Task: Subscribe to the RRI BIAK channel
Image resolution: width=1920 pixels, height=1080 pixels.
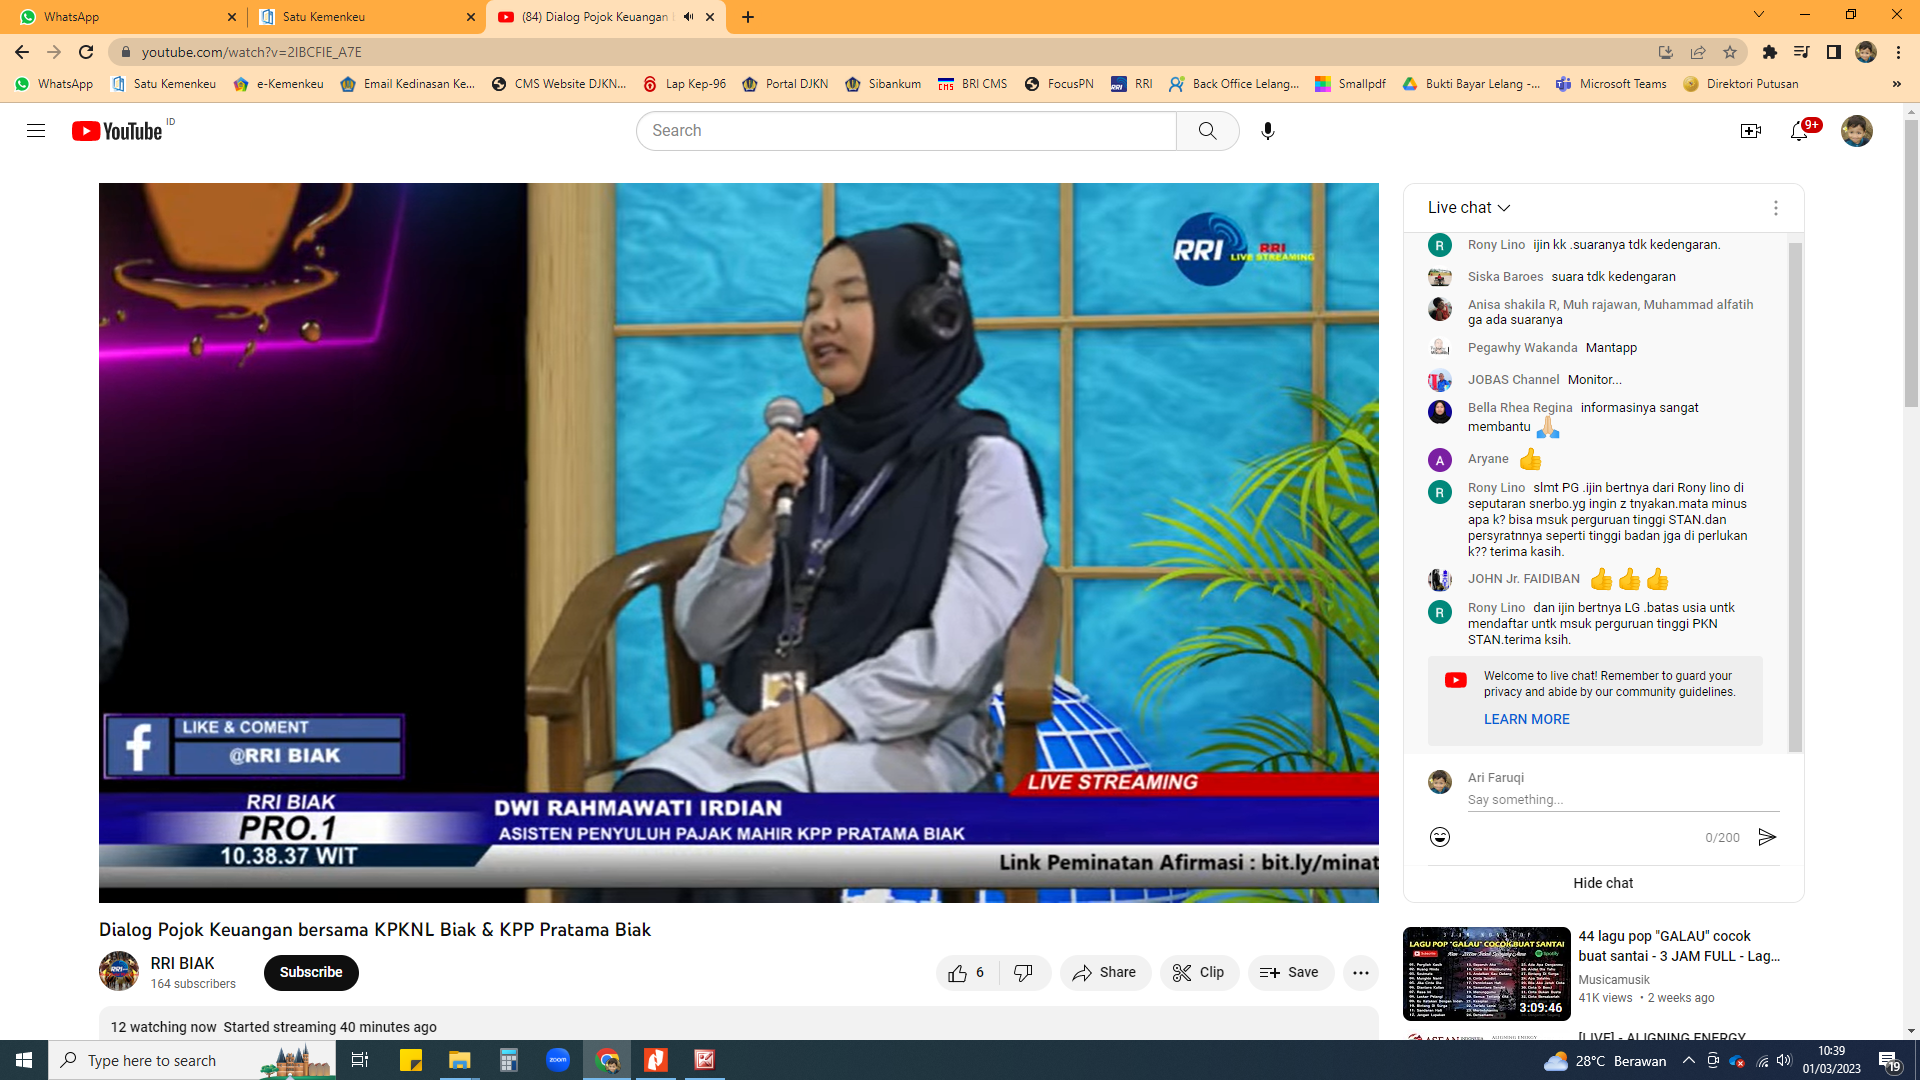Action: [310, 973]
